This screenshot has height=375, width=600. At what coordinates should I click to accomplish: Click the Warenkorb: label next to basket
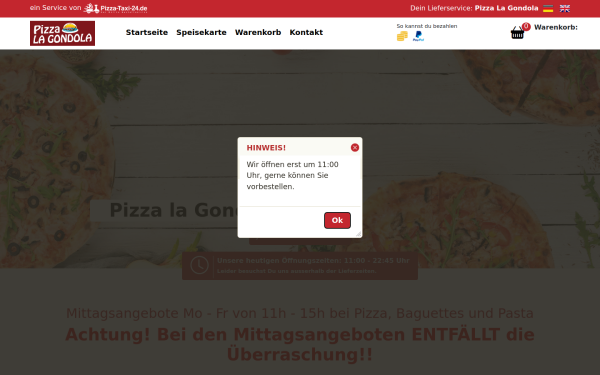coord(556,27)
